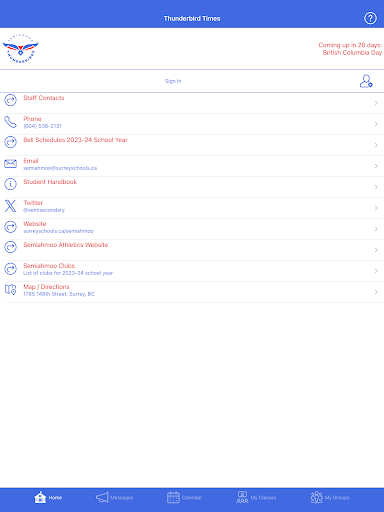384x512 pixels.
Task: Select the surreyschools.ca/semiahmoo URL text
Action: click(x=58, y=231)
